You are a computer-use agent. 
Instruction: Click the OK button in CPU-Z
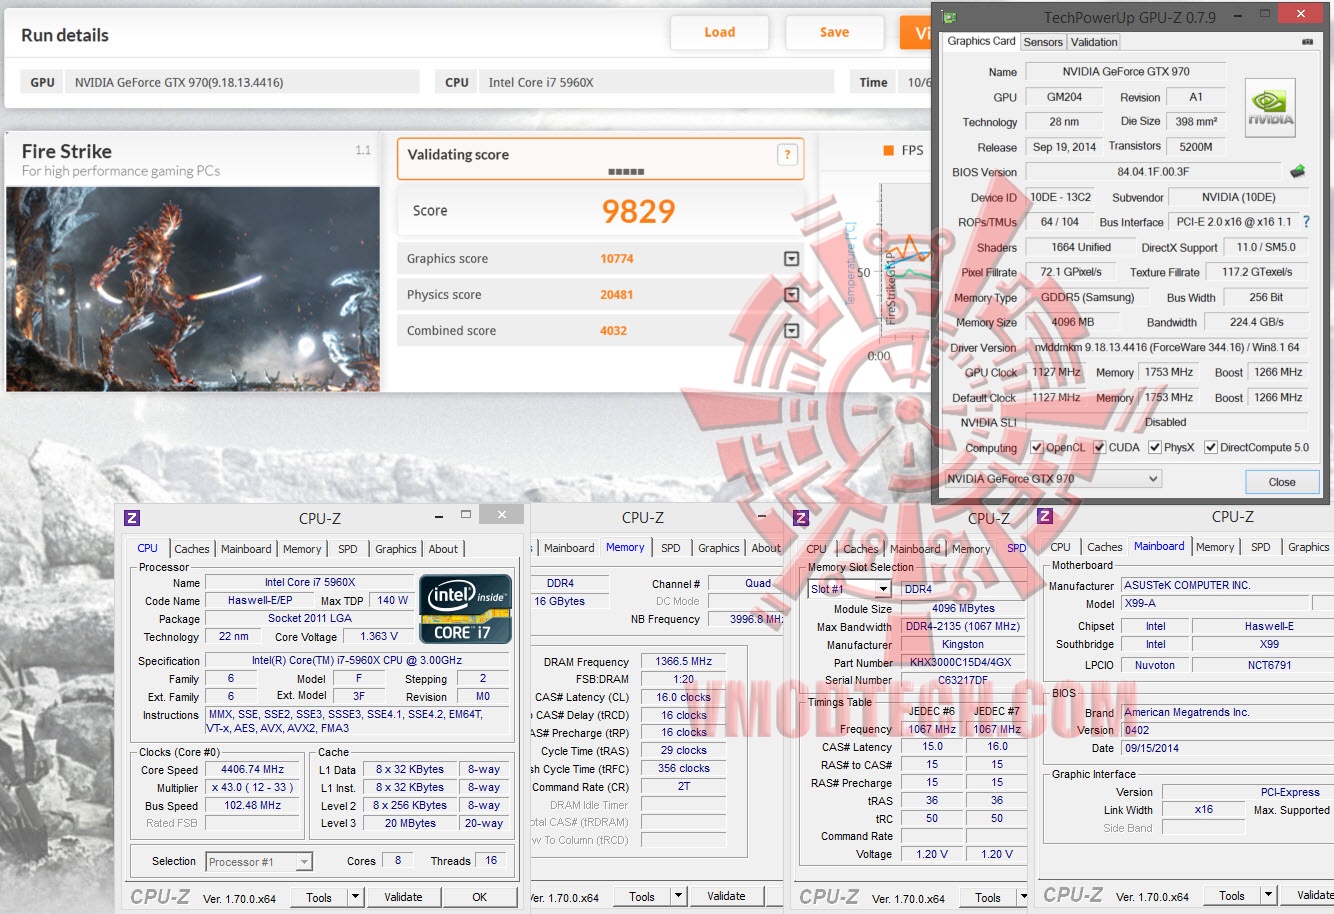coord(480,897)
